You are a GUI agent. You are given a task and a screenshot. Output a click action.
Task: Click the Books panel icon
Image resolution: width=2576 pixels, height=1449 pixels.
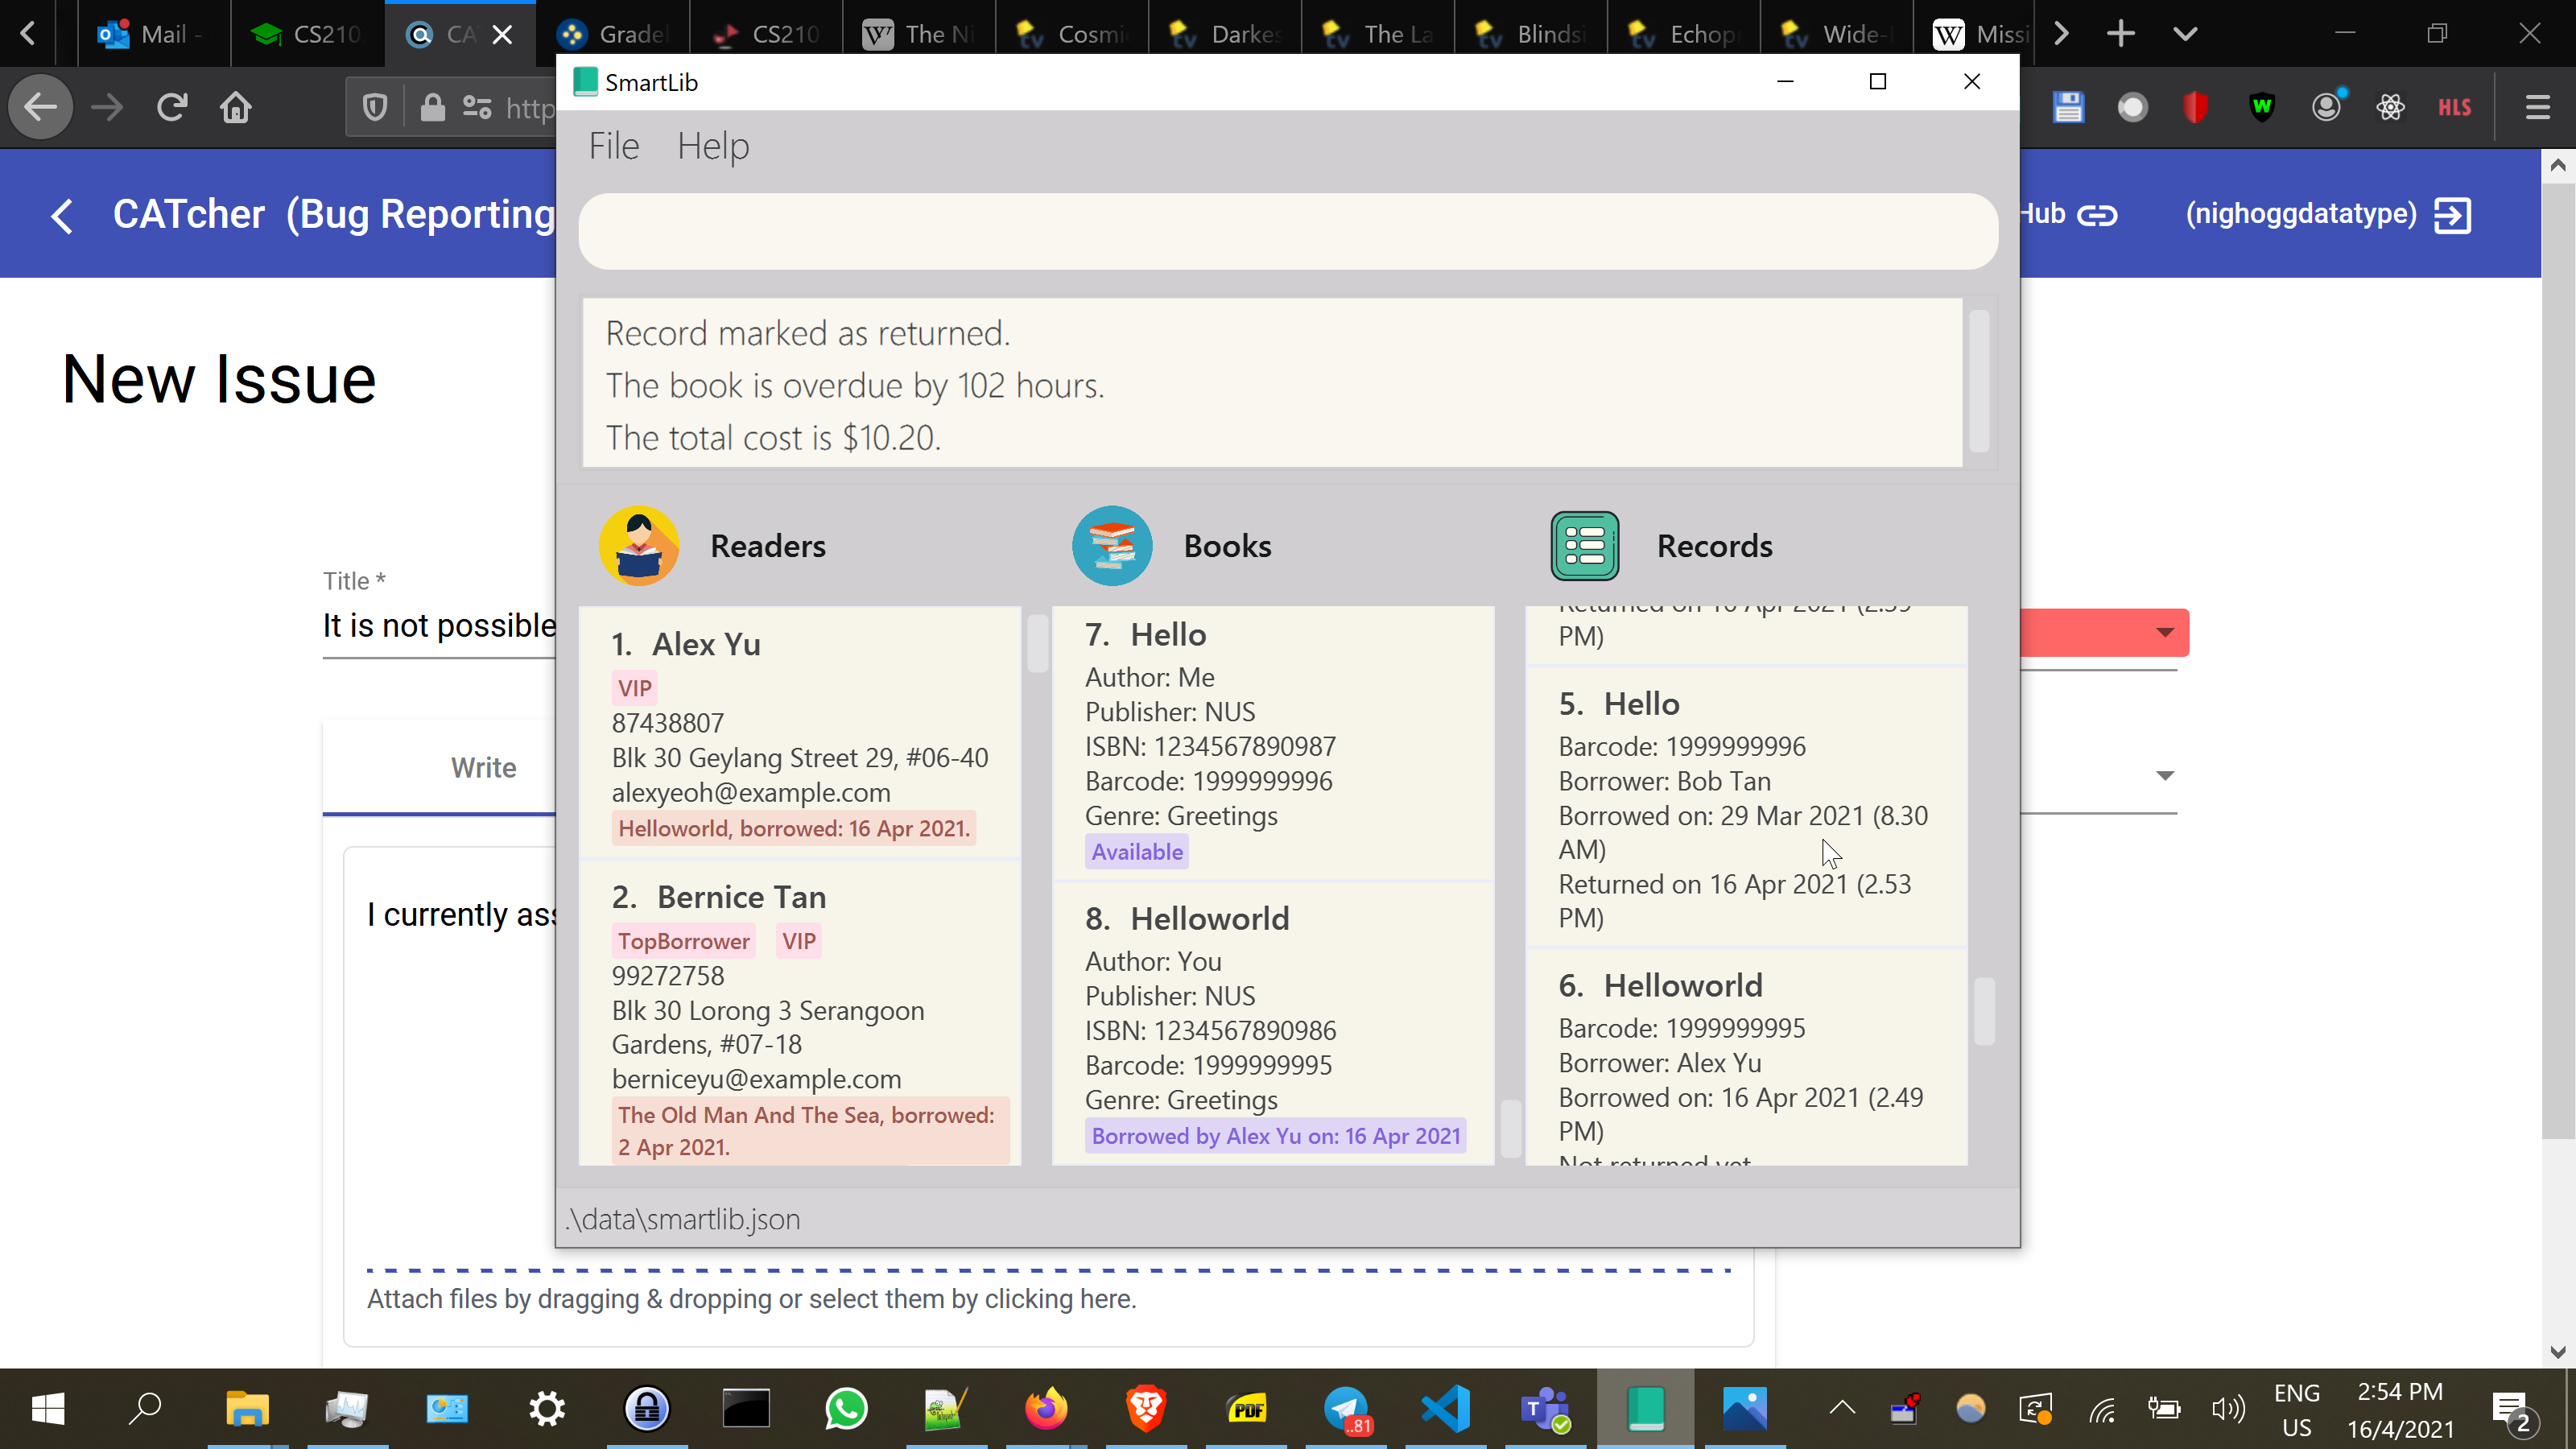click(1112, 546)
